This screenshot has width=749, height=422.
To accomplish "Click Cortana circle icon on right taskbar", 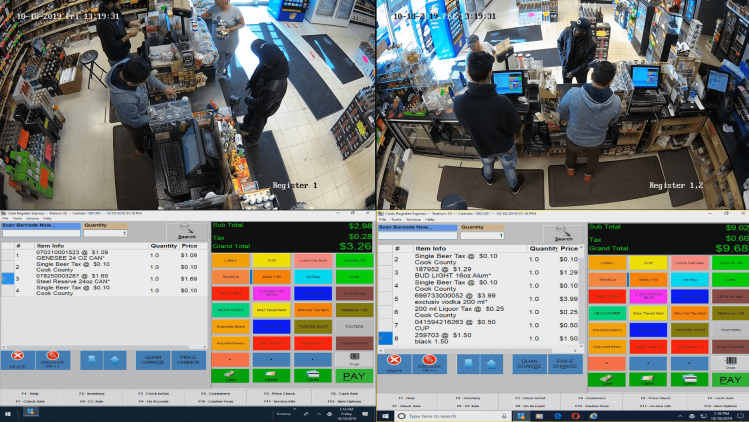I will point(402,416).
